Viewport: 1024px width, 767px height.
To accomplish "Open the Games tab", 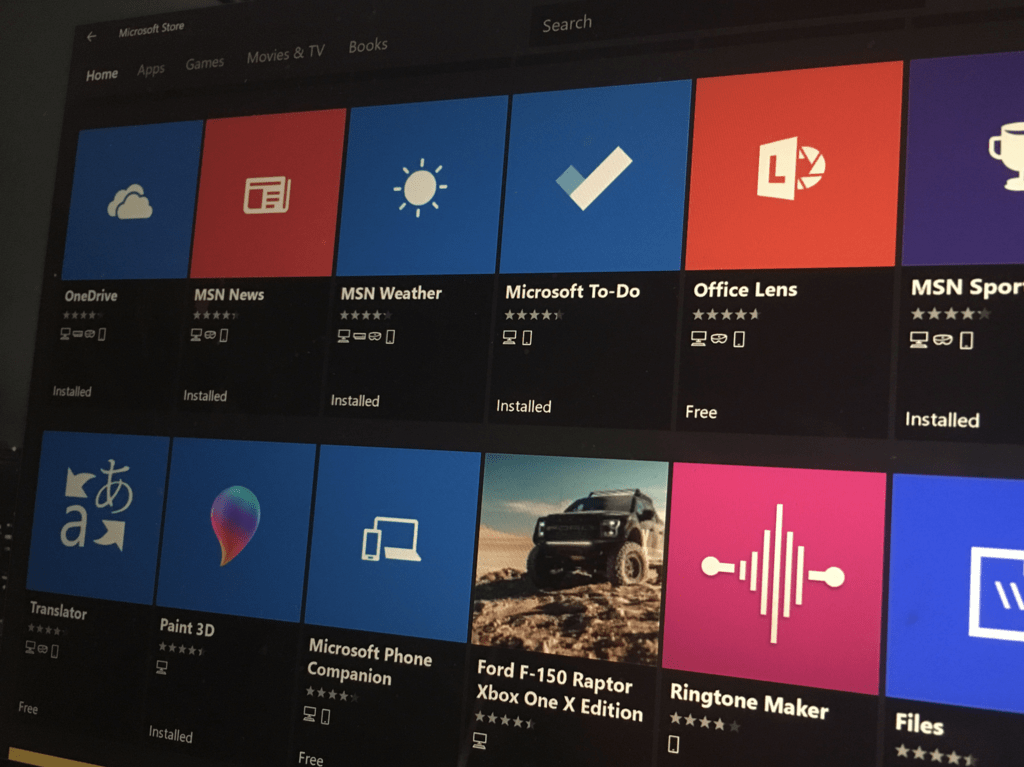I will coord(204,64).
